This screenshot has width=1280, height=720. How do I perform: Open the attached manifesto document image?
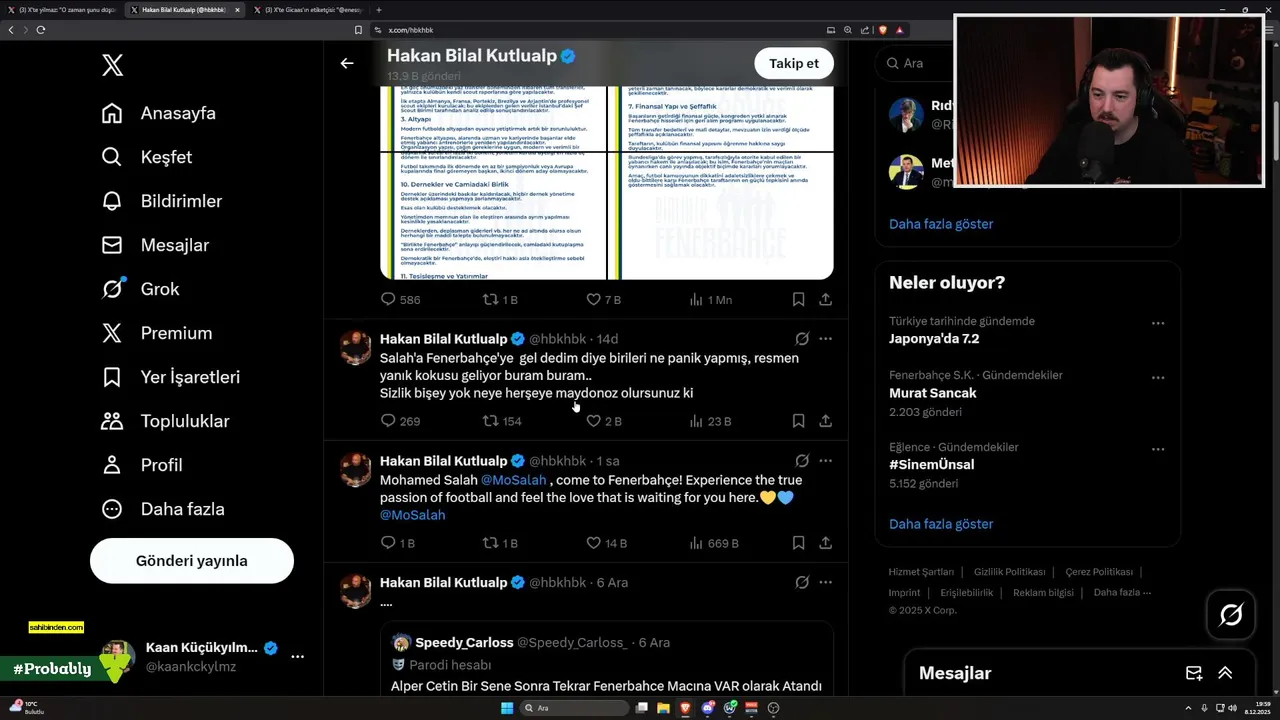pyautogui.click(x=607, y=182)
